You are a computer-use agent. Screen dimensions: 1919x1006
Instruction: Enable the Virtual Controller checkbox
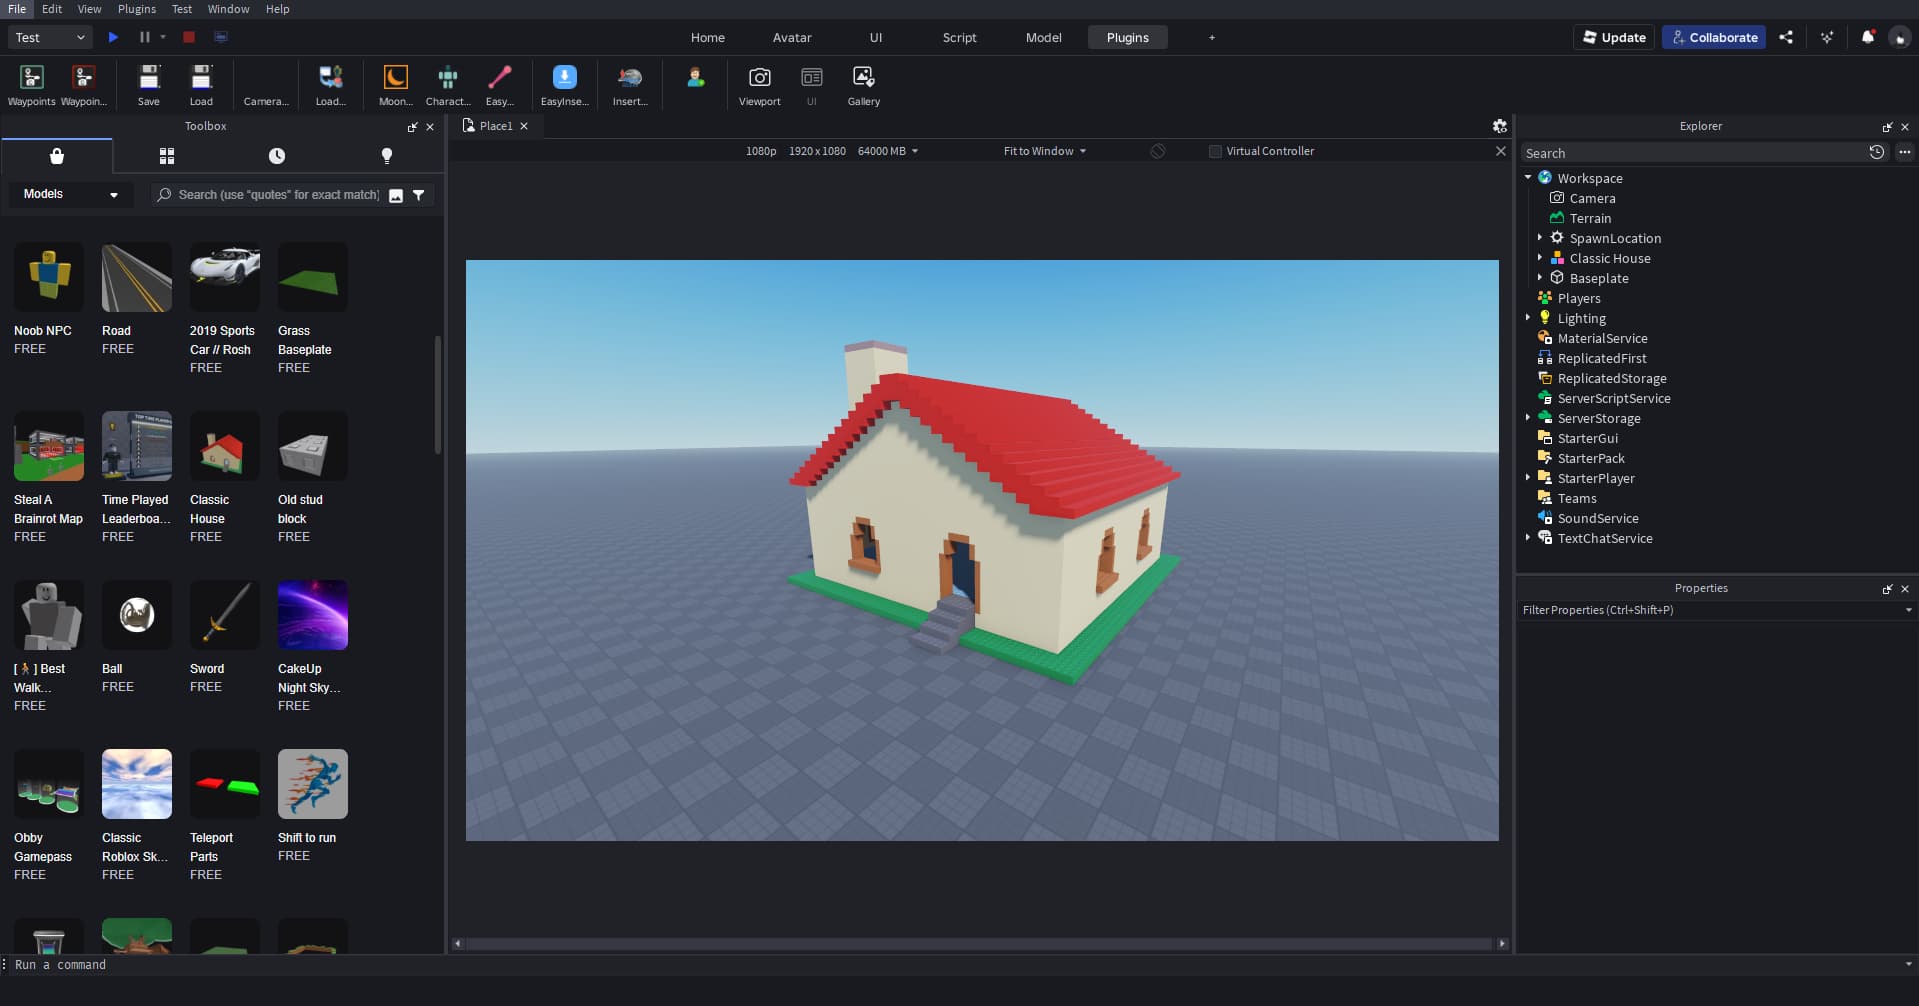click(1215, 151)
